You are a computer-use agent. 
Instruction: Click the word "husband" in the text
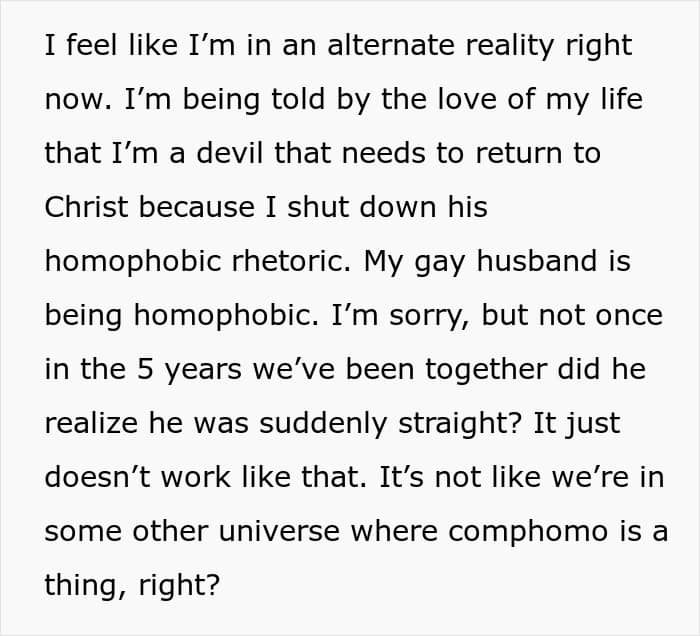pyautogui.click(x=537, y=261)
